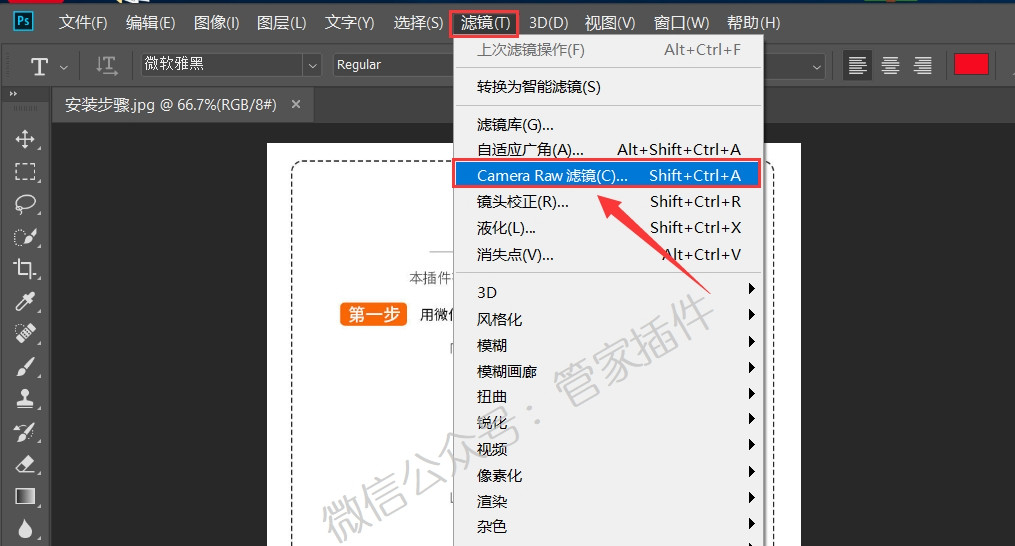Open 滤镜库(G)...
This screenshot has height=546, width=1015.
point(609,124)
